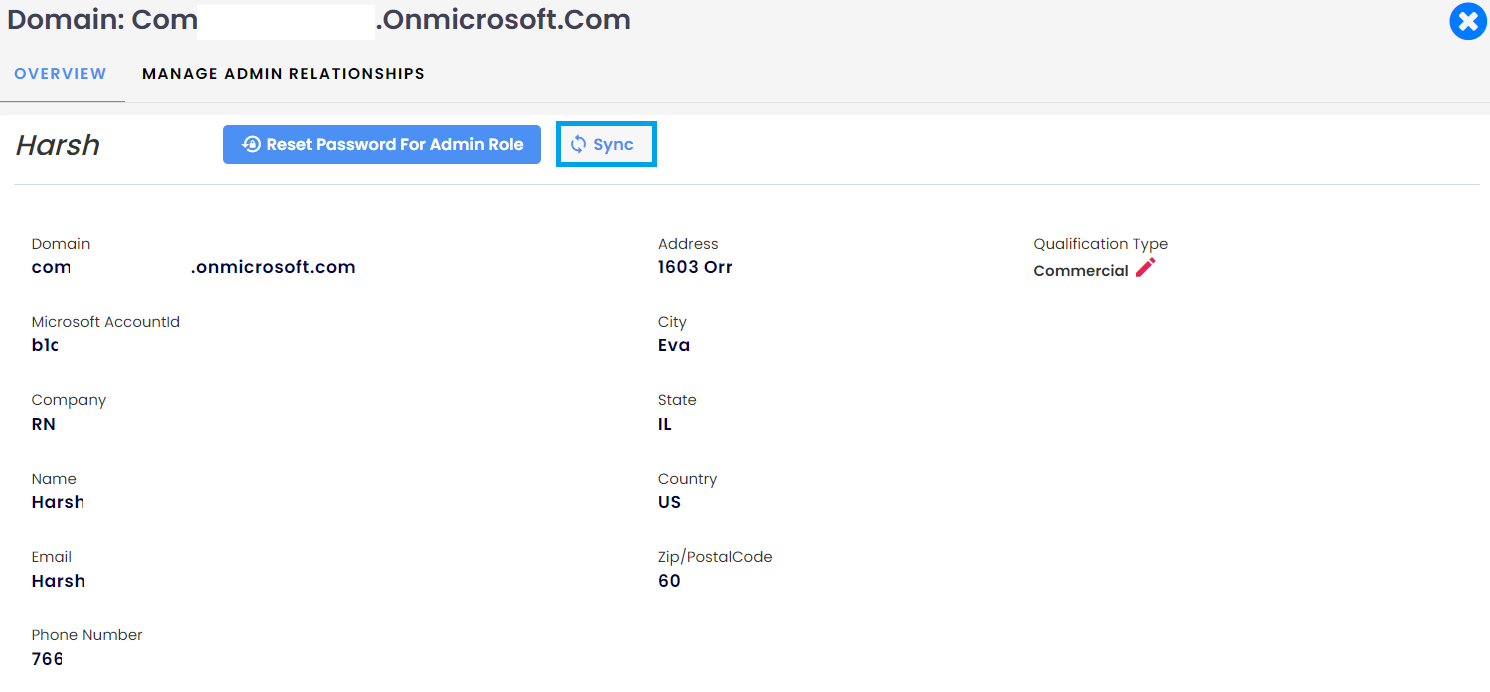Select the Zip/PostalCode value '60'
This screenshot has height=692, width=1490.
tap(669, 581)
